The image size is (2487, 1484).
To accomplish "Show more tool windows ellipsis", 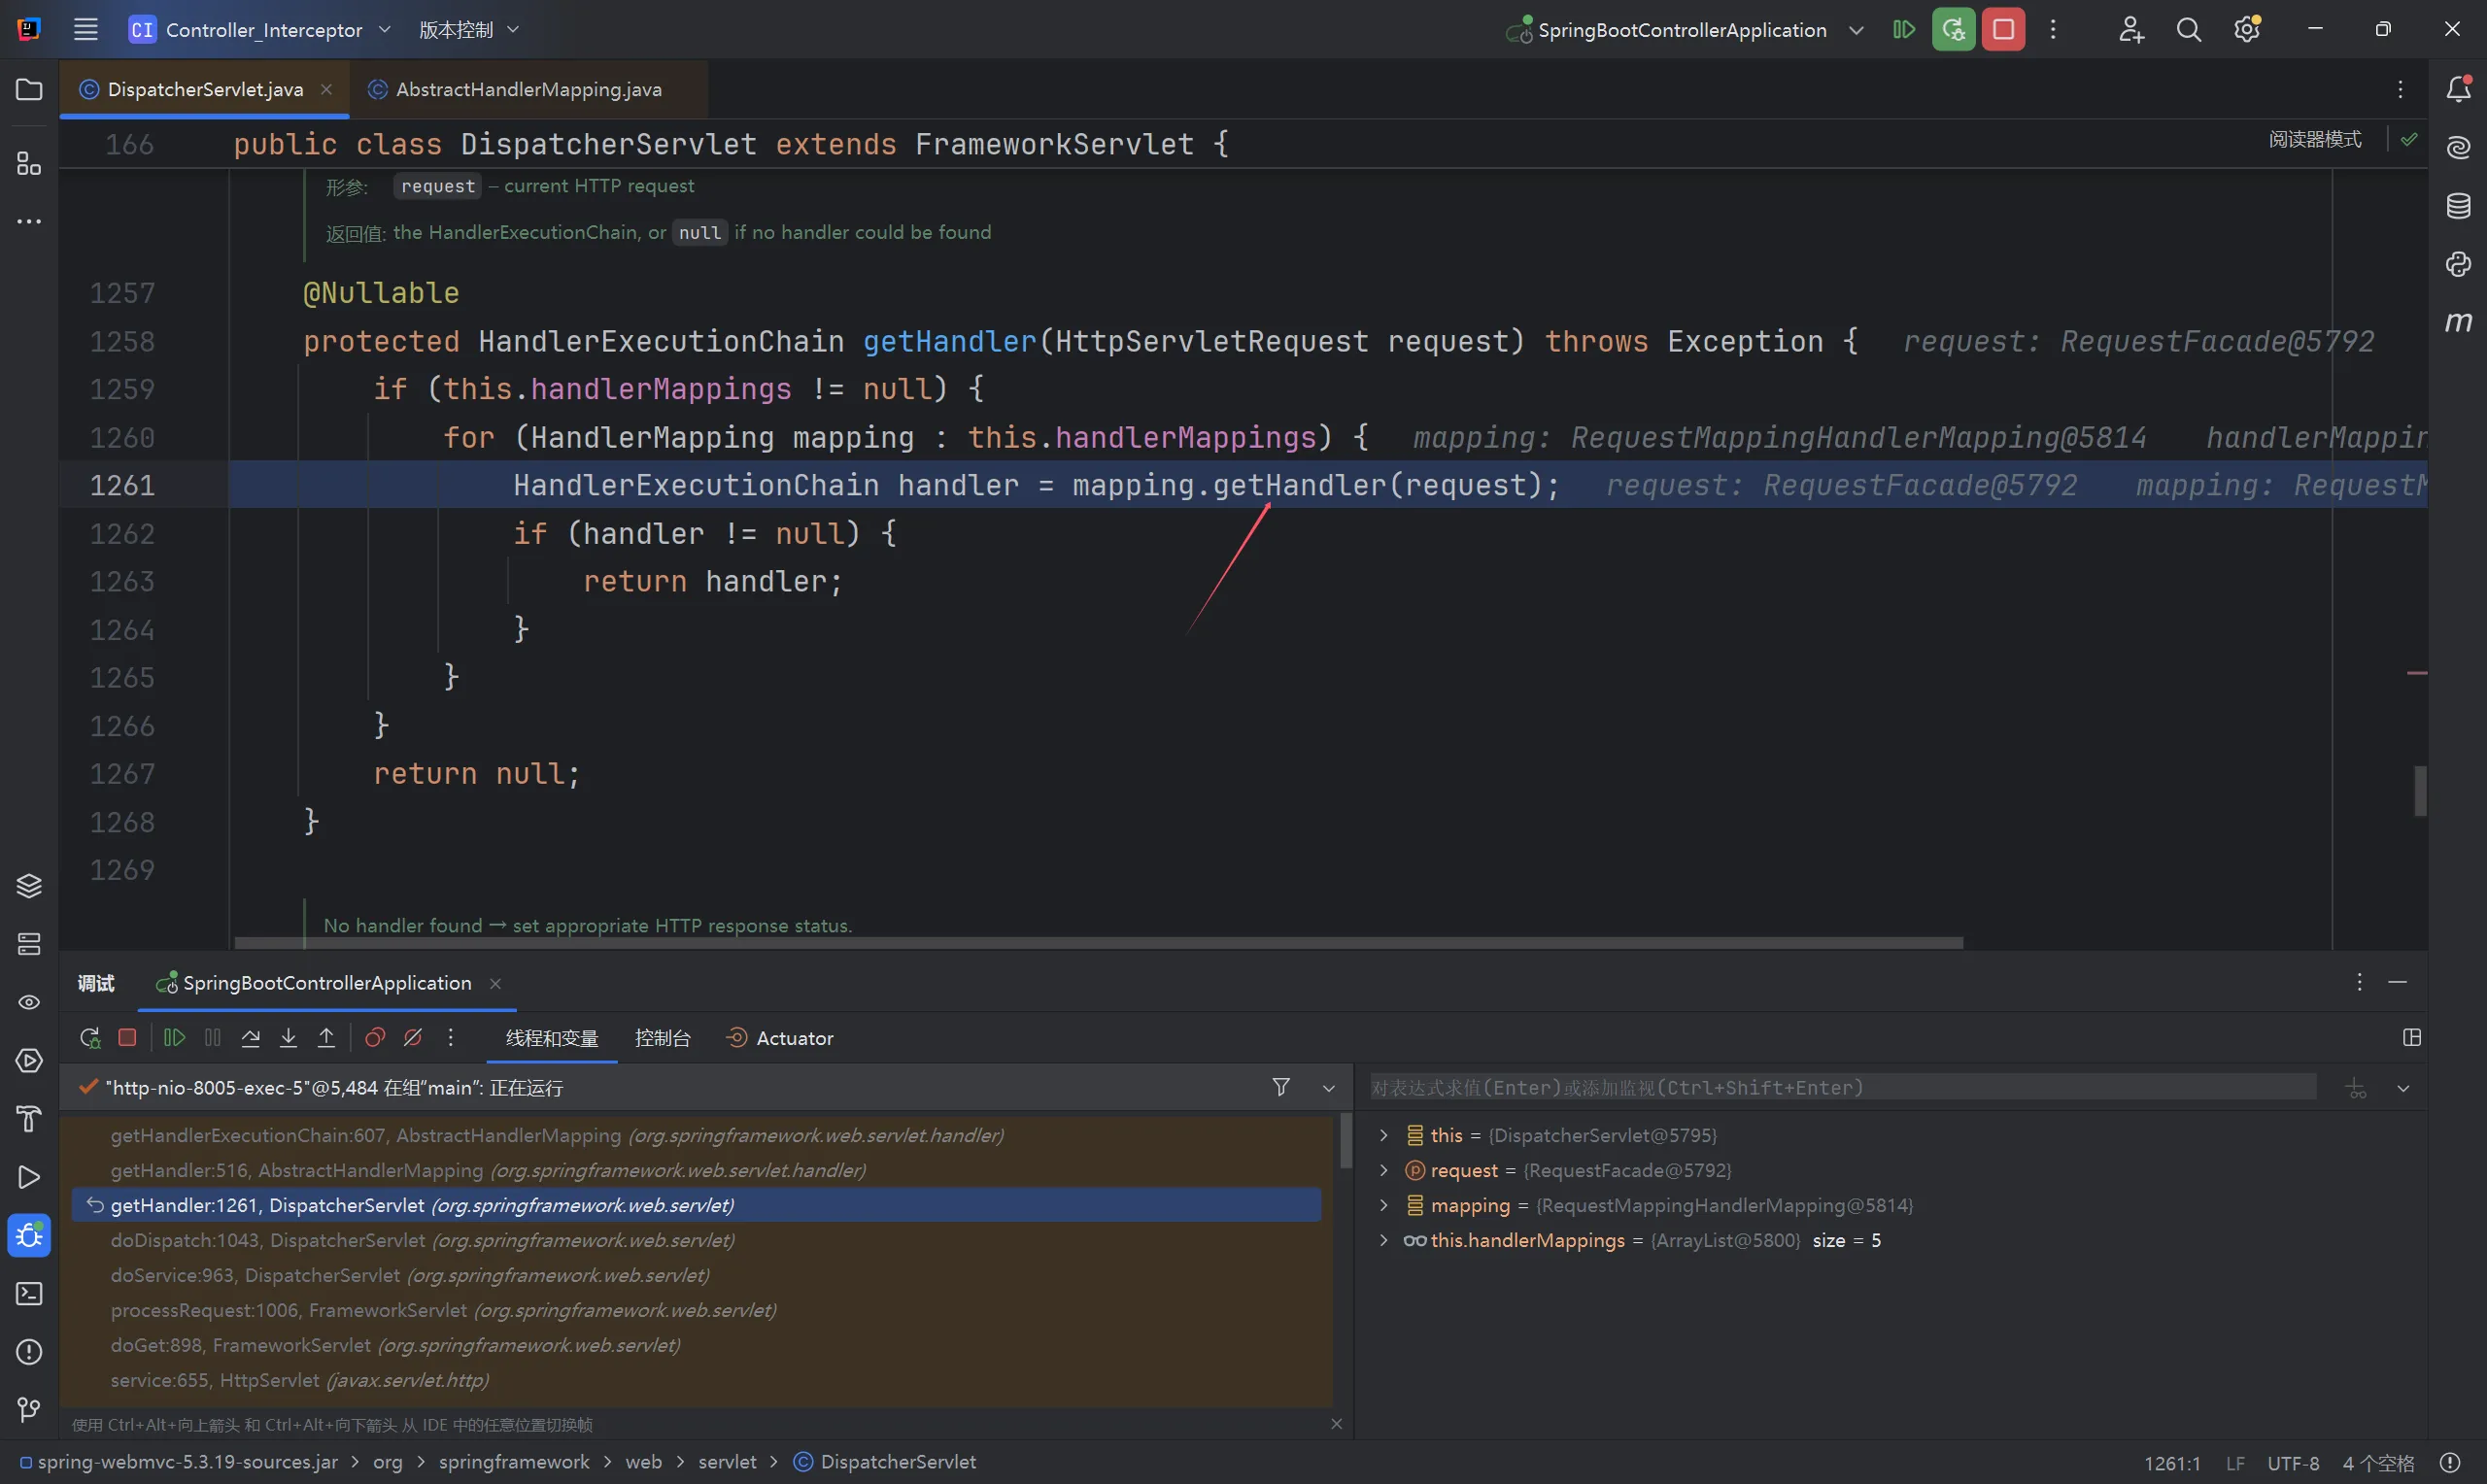I will (29, 221).
